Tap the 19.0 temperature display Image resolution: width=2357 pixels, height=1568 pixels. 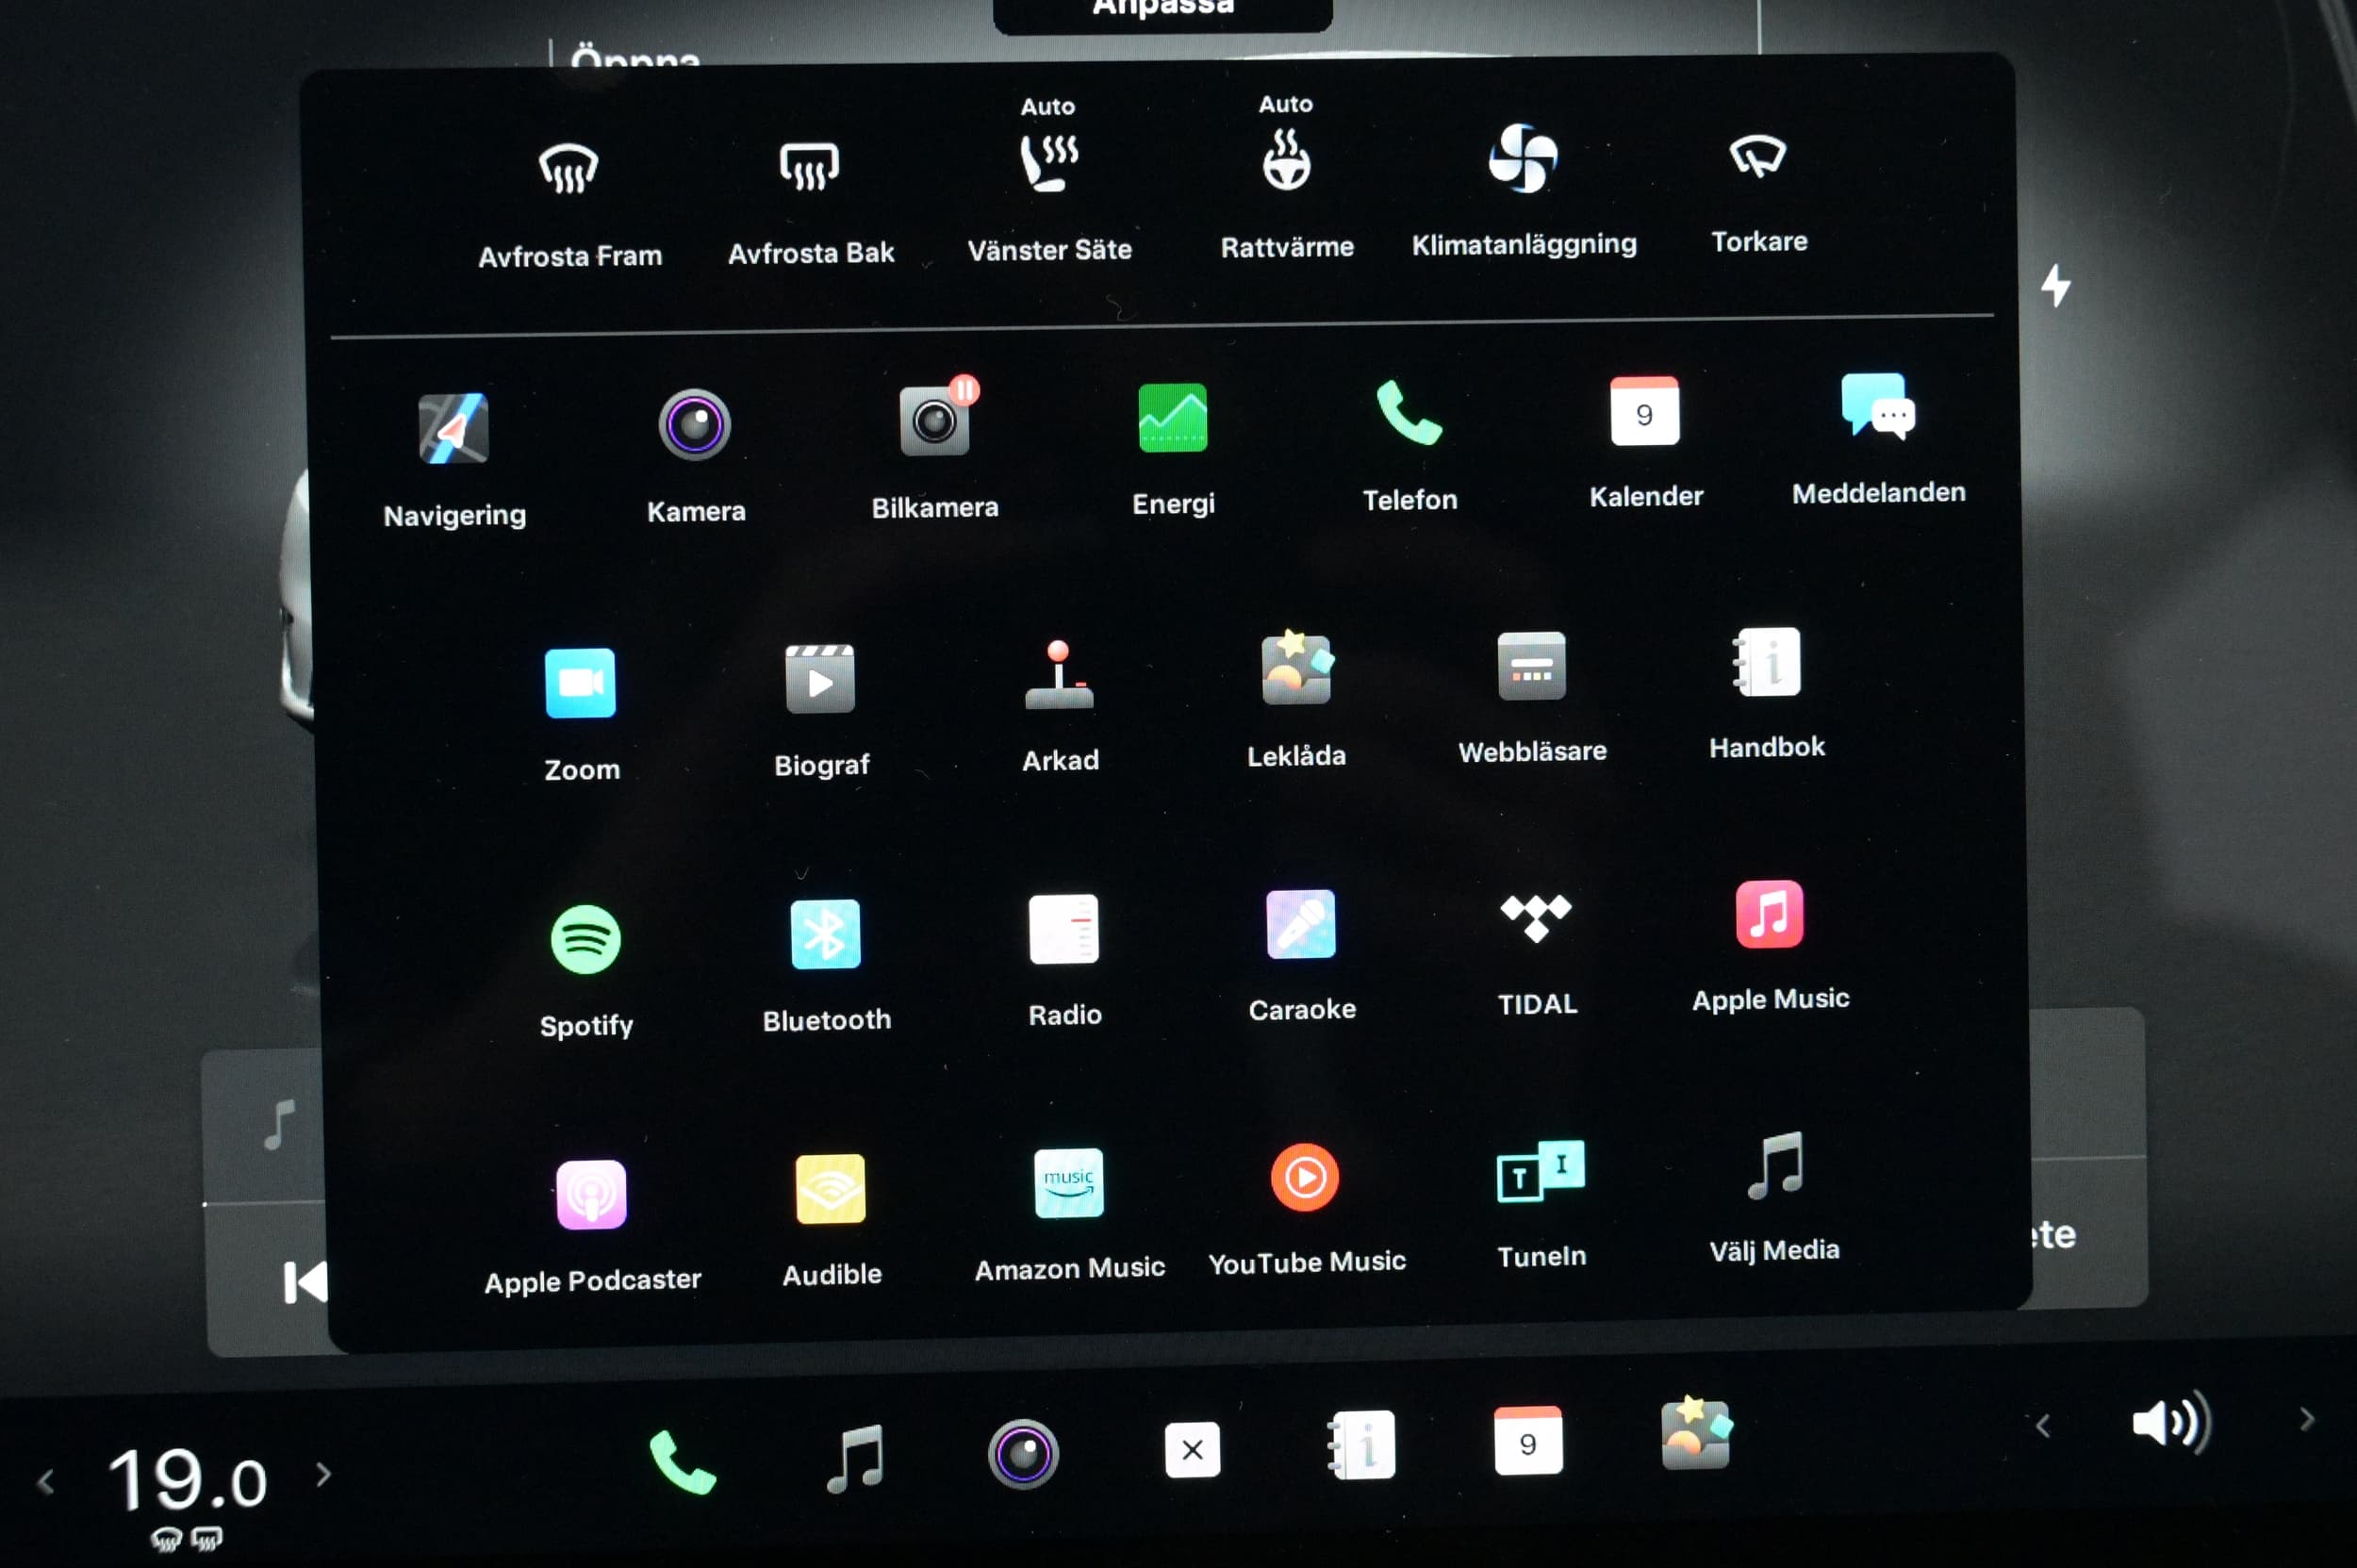pyautogui.click(x=187, y=1480)
